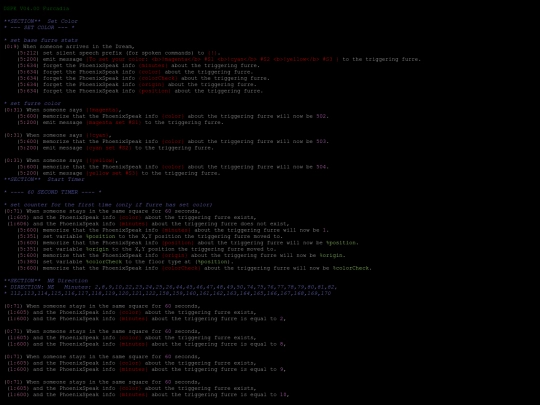Viewport: 540px width, 405px height.
Task: Click the '{minutes} ... does not exist' condition line
Action: coord(148,224)
